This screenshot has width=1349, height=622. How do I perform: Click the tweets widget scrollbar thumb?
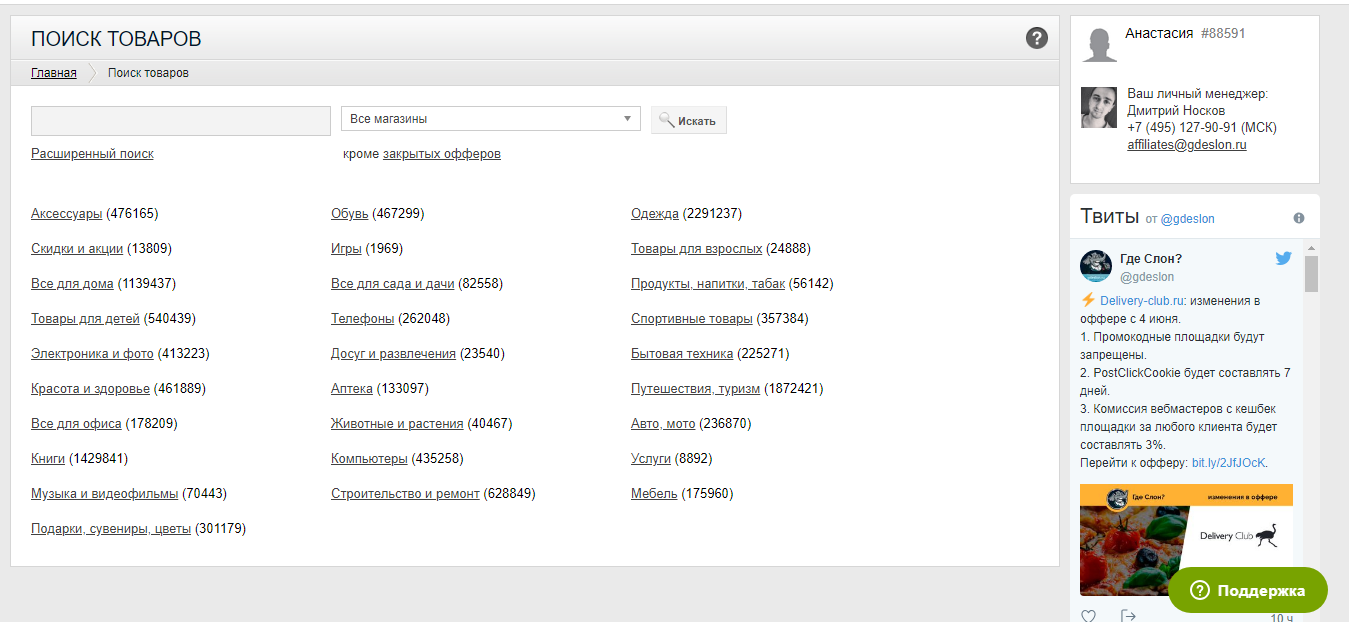click(1311, 273)
